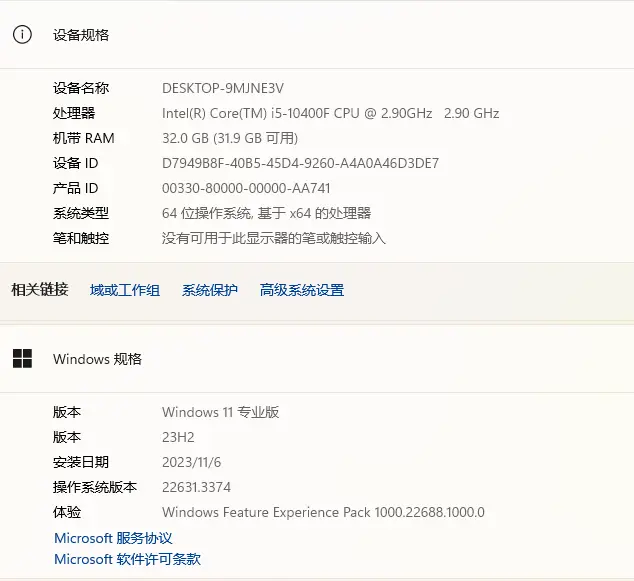The height and width of the screenshot is (581, 634).
Task: Click the 体验 label
Action: pos(67,513)
